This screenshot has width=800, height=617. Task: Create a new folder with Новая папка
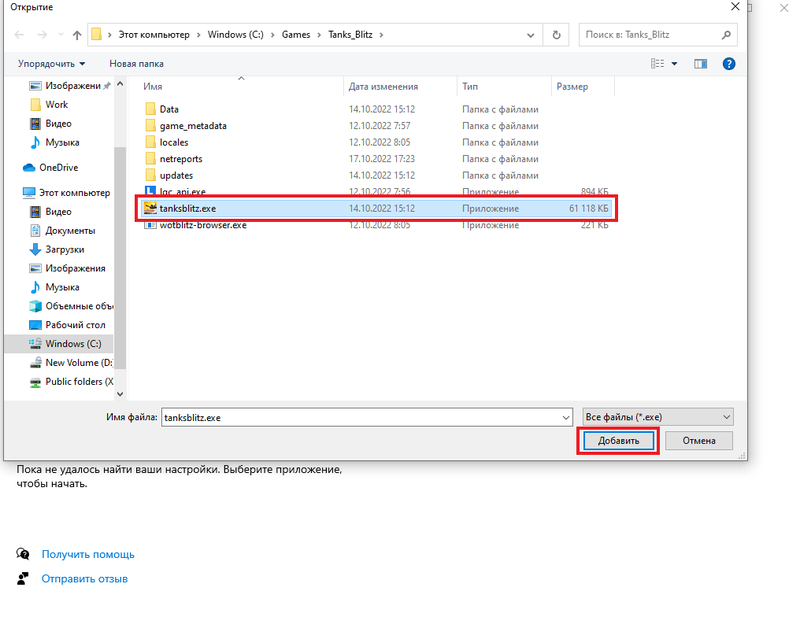point(136,64)
